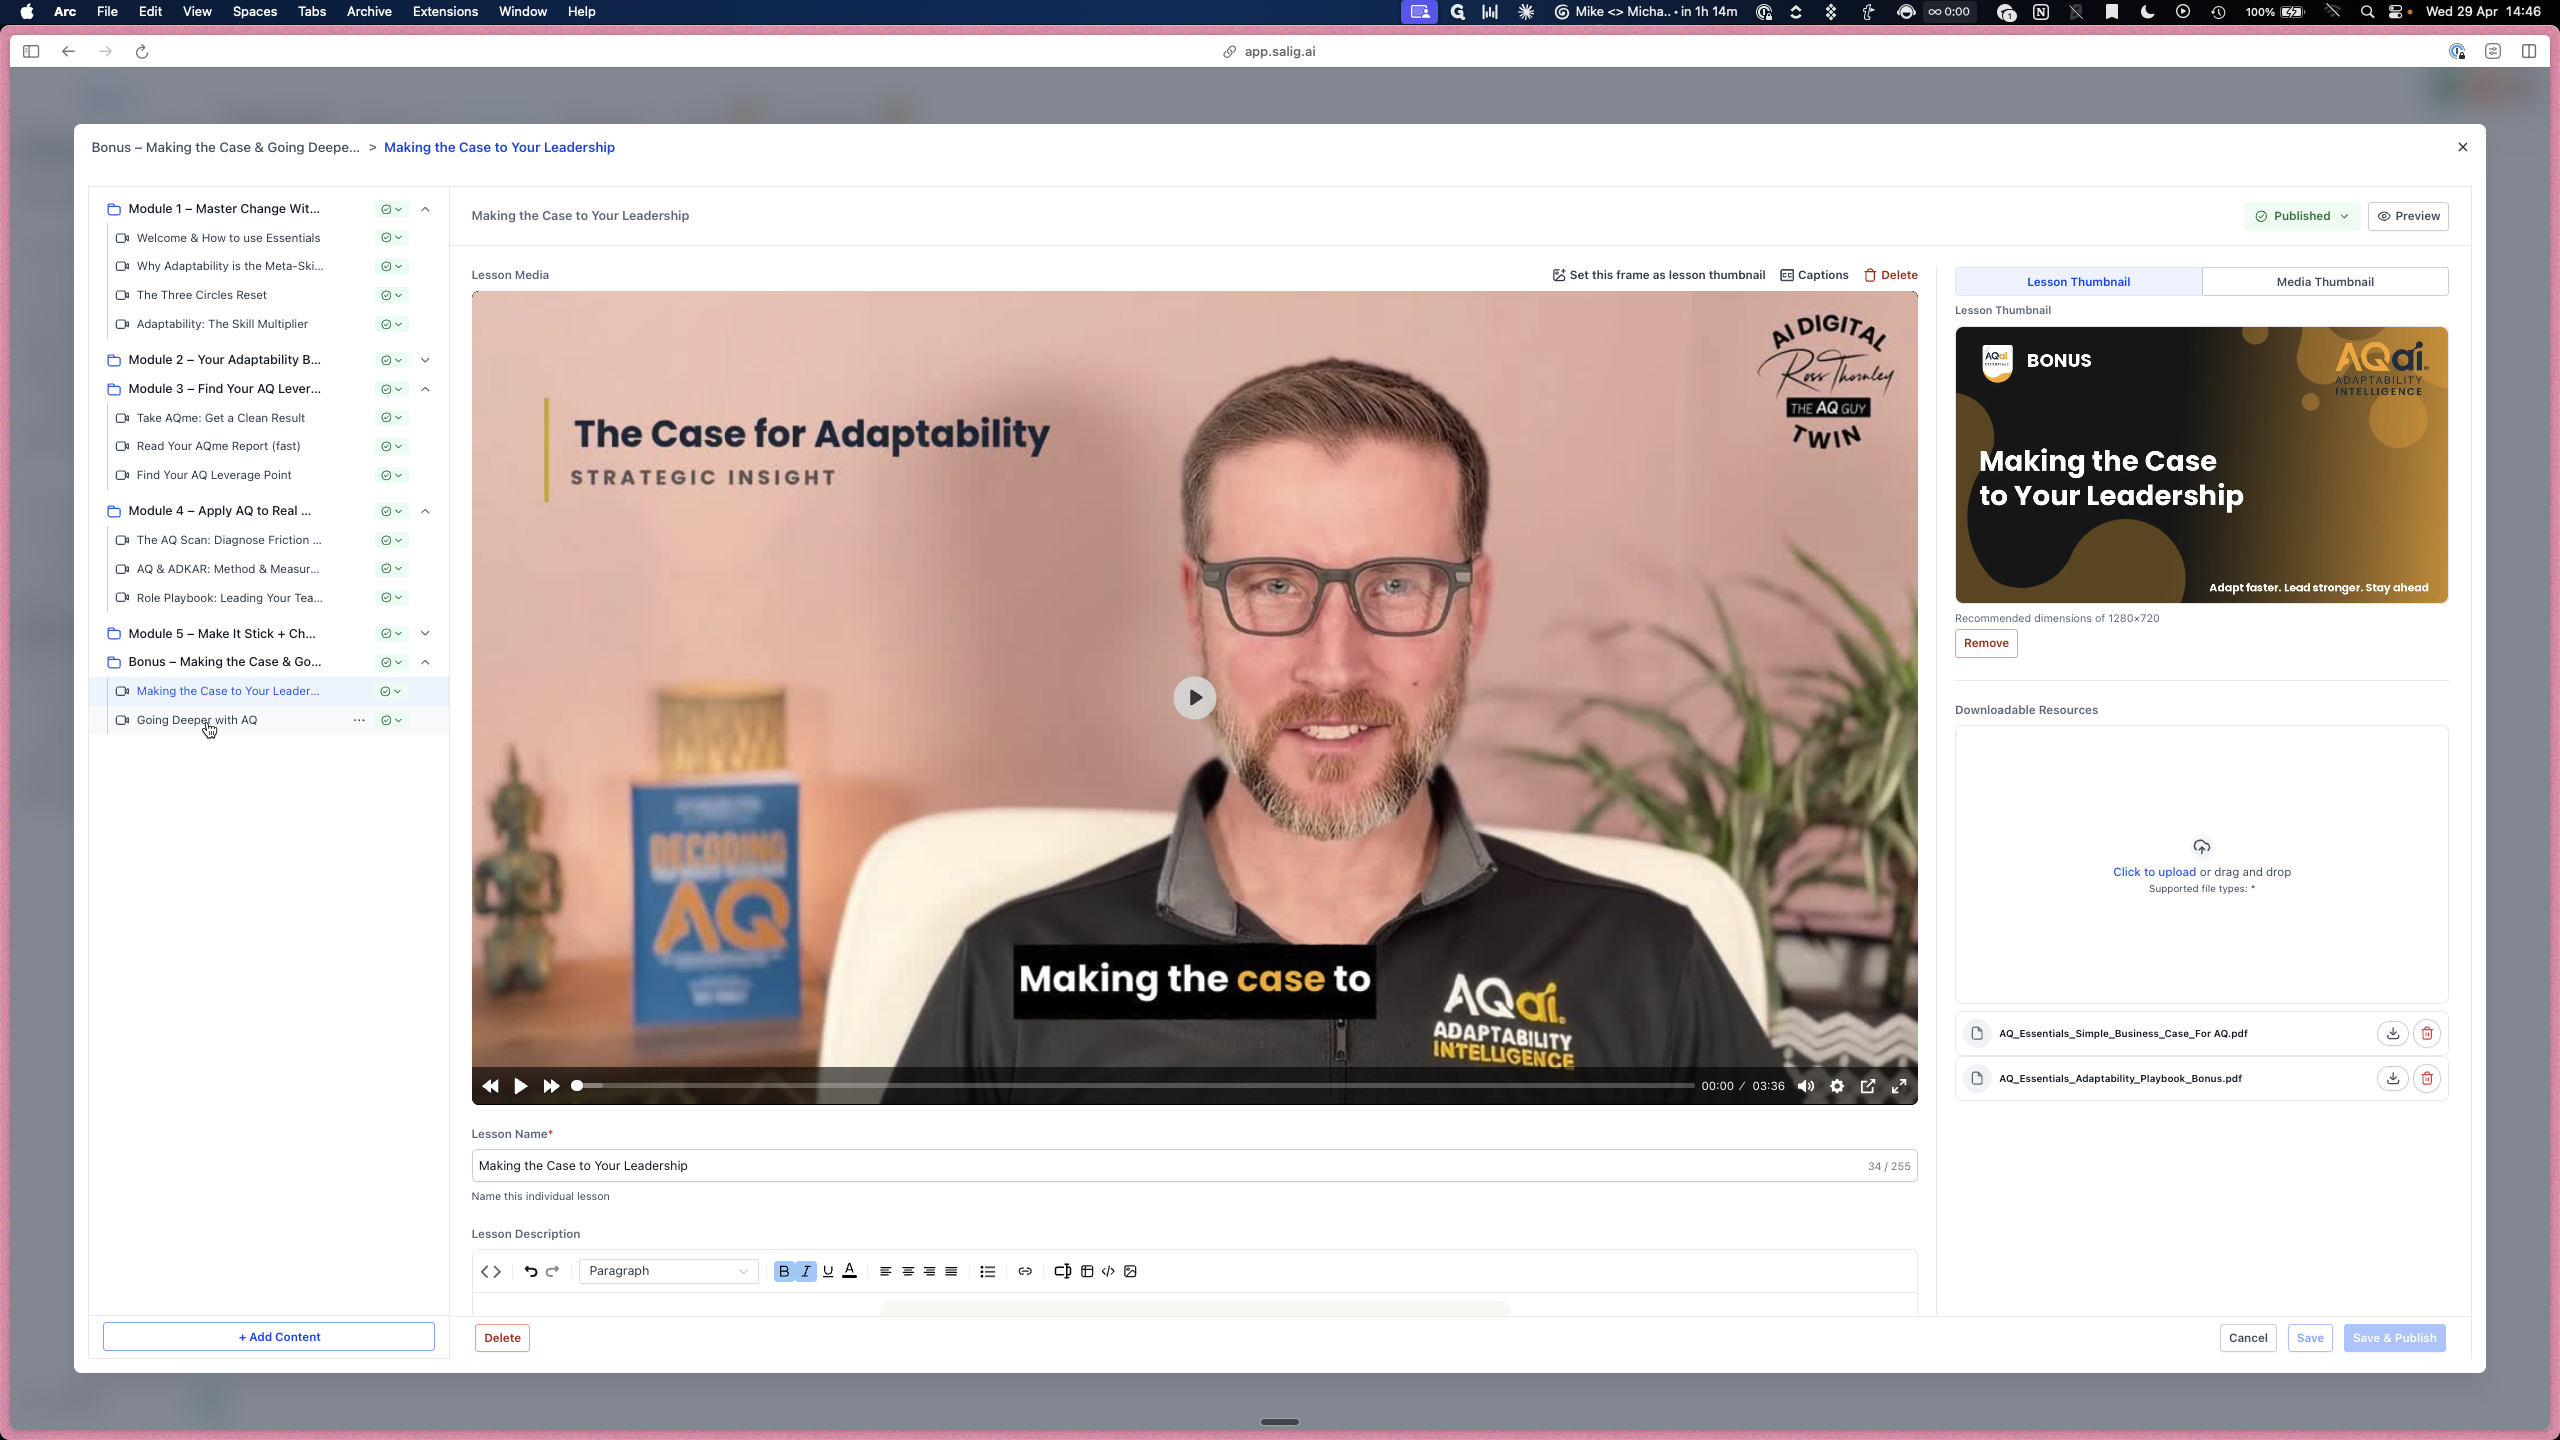Toggle status of Find Your AQ Leverage Point

[391, 475]
